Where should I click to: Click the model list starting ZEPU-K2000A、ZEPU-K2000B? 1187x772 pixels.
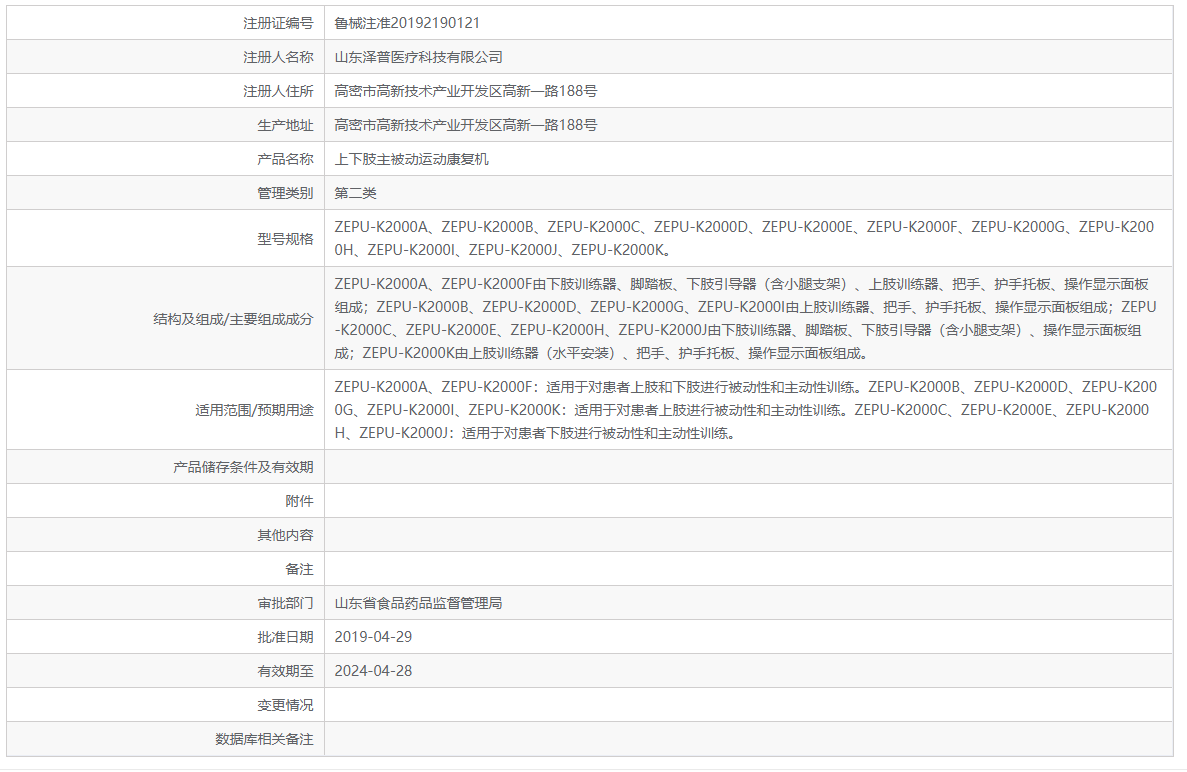(744, 238)
